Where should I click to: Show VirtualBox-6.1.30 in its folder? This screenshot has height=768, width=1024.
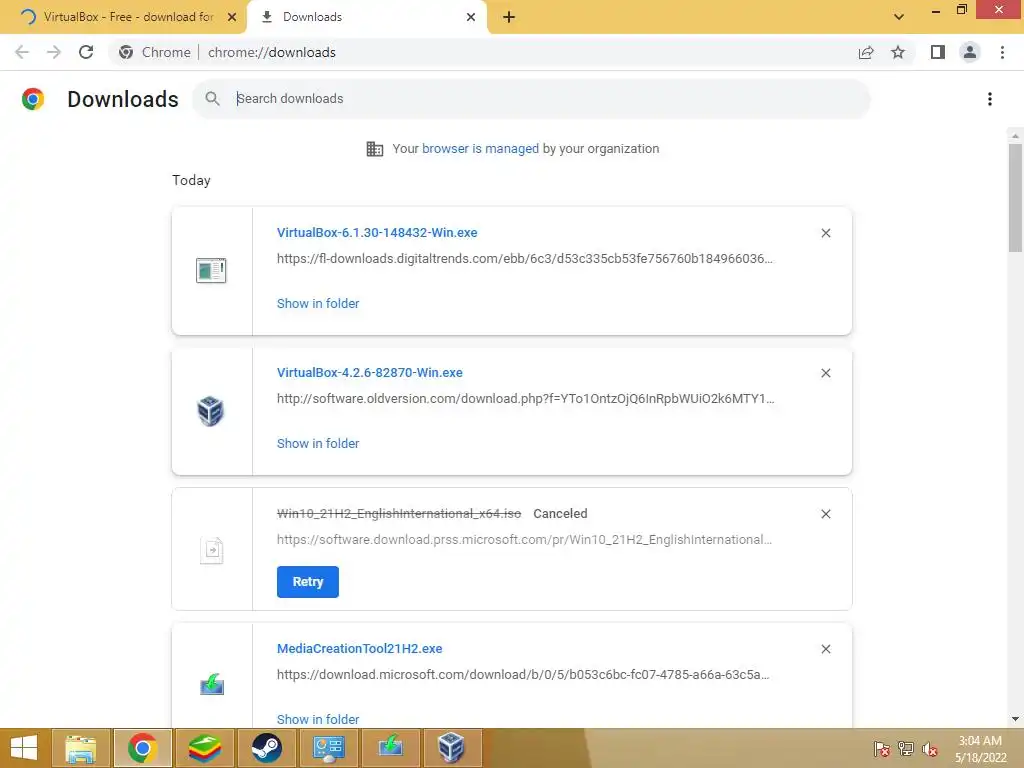pyautogui.click(x=318, y=304)
